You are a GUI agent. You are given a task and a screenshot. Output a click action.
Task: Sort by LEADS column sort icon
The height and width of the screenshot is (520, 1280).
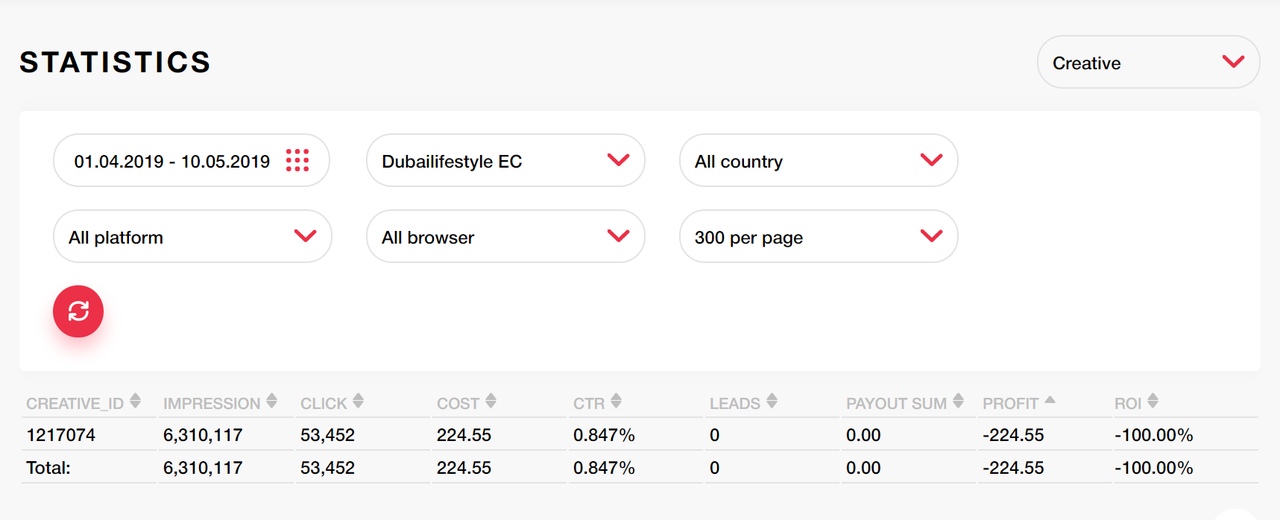point(772,402)
